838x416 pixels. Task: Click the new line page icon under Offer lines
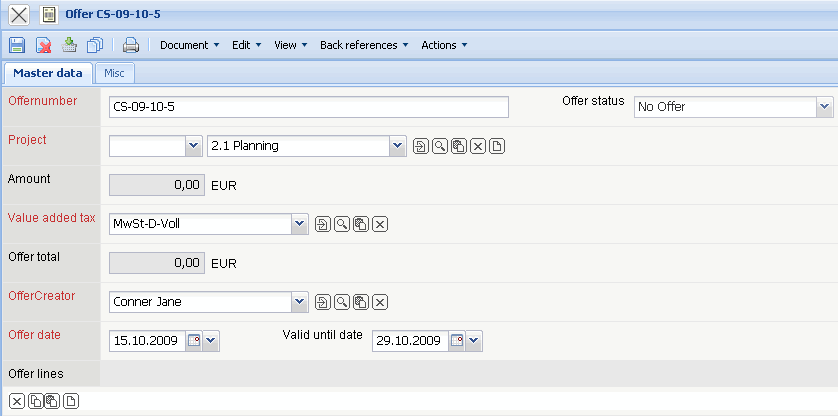(x=71, y=402)
